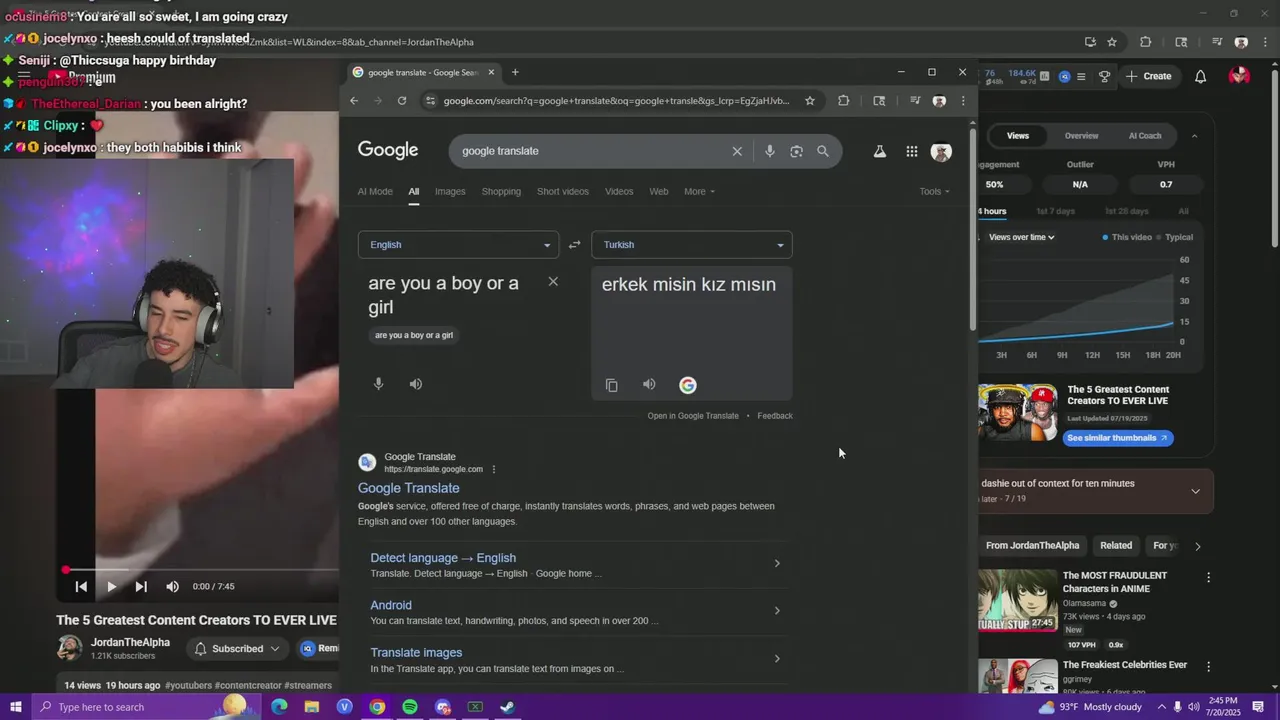
Task: Open the Subscribed notification dropdown
Action: click(237, 649)
